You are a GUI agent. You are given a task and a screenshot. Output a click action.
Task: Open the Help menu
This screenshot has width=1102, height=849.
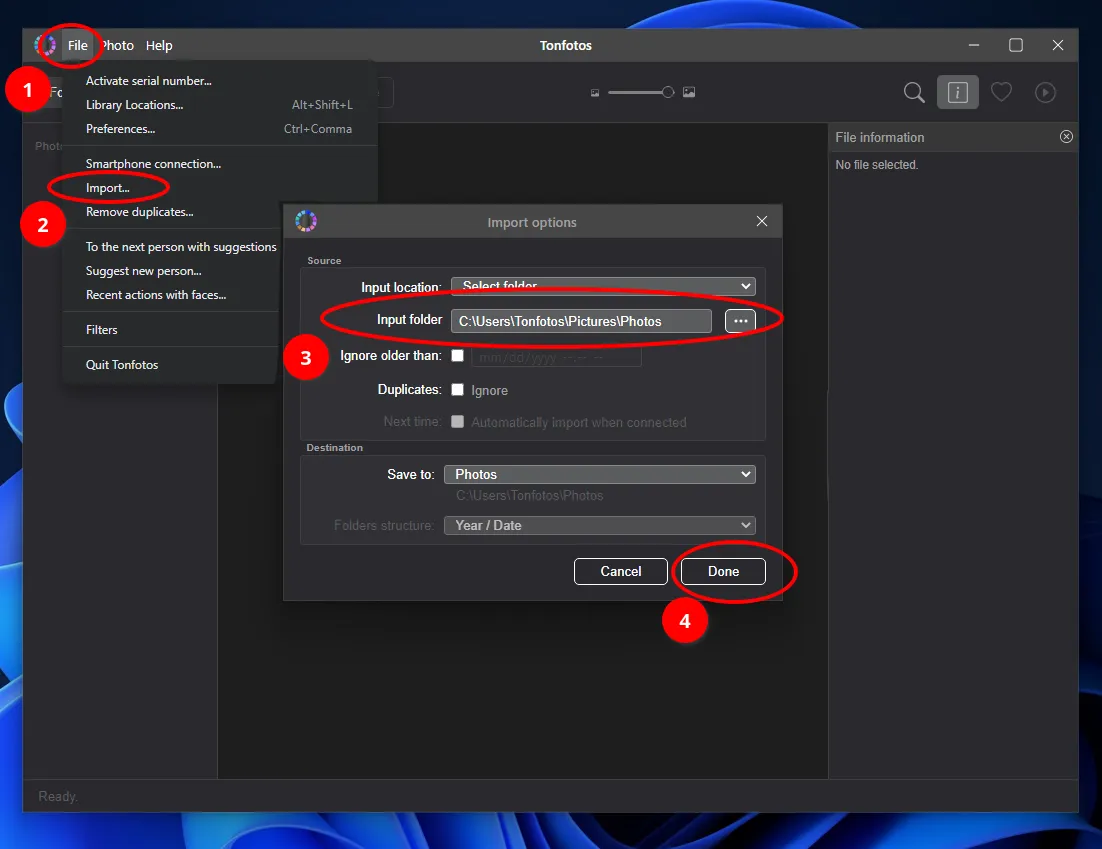point(159,46)
